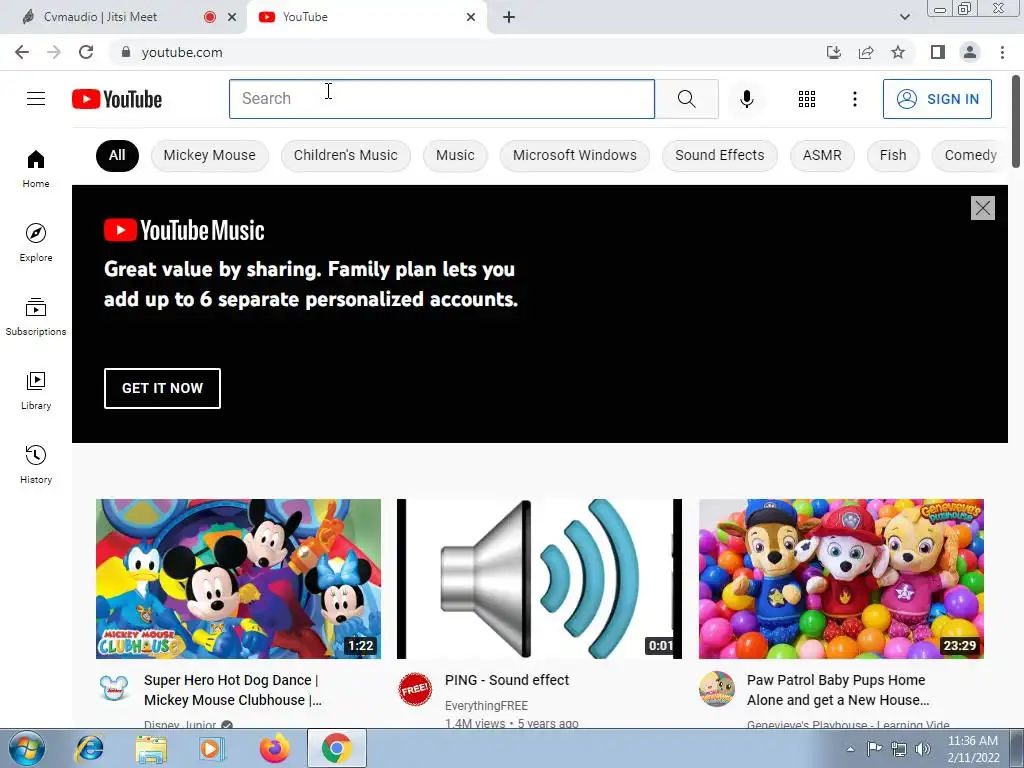This screenshot has height=768, width=1024.
Task: Bookmark this page with star icon
Action: (x=898, y=52)
